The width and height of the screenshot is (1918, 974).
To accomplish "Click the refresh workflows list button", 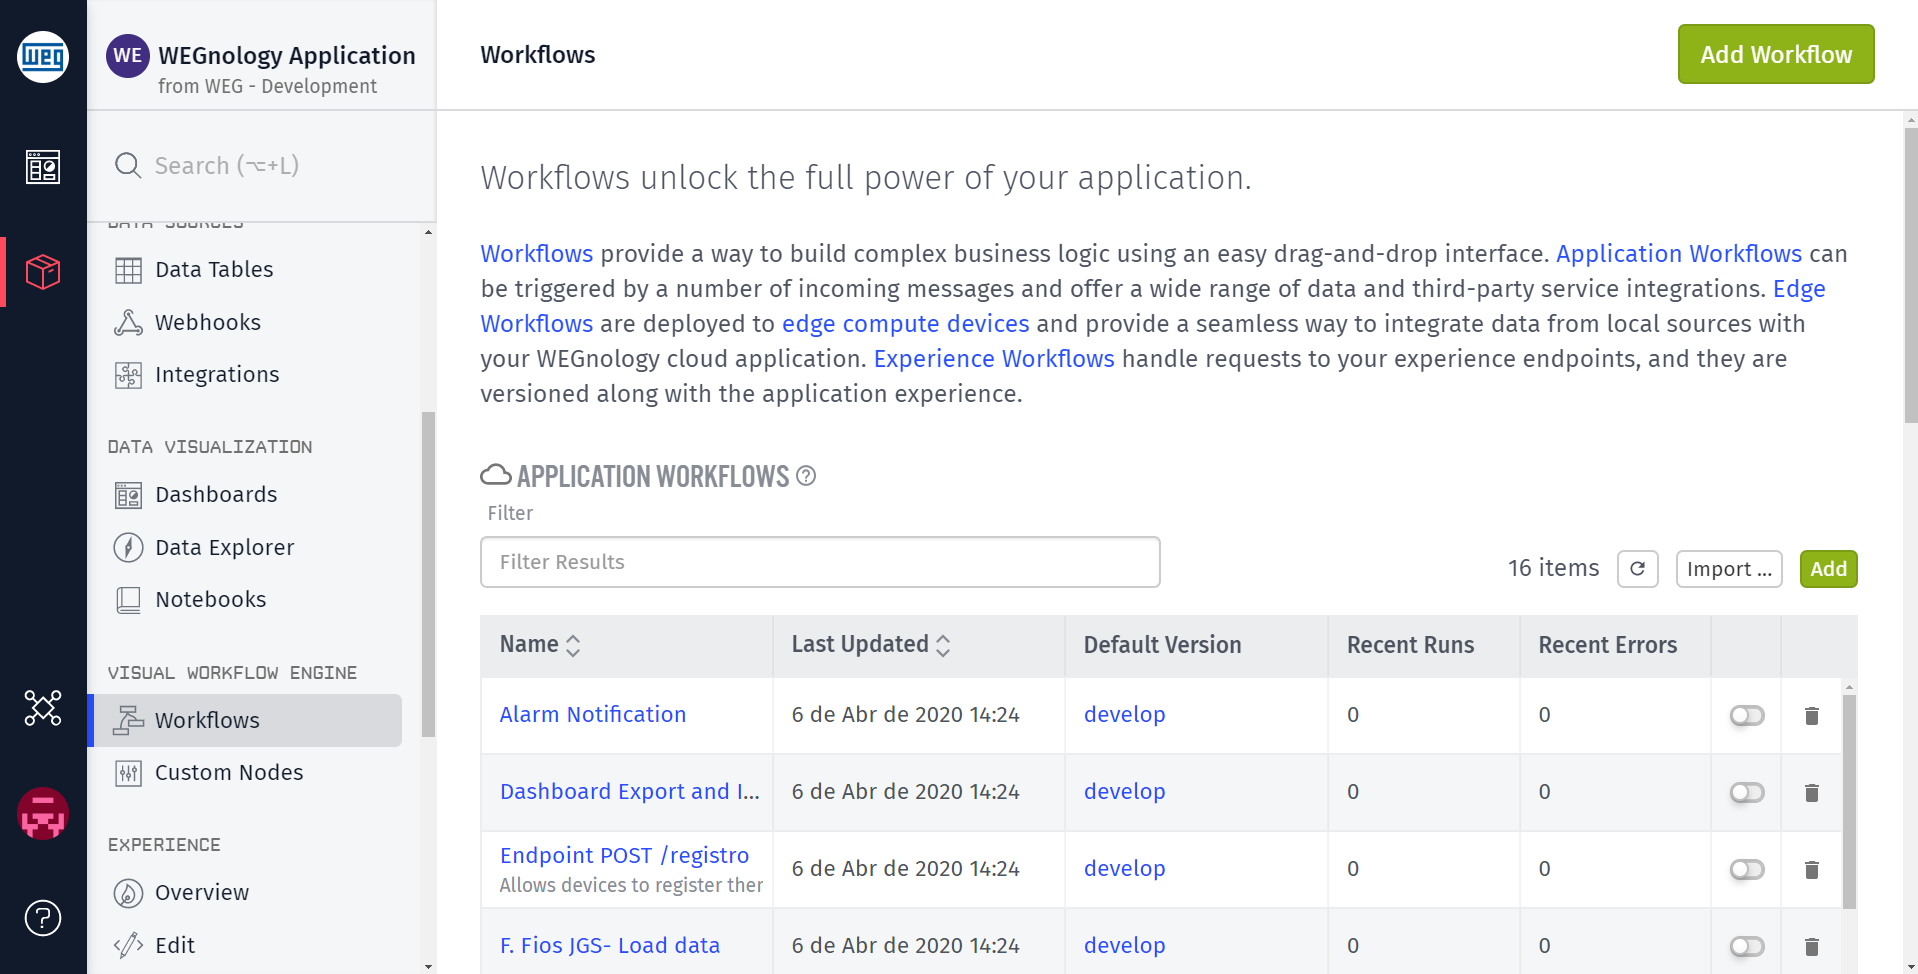I will [x=1638, y=569].
